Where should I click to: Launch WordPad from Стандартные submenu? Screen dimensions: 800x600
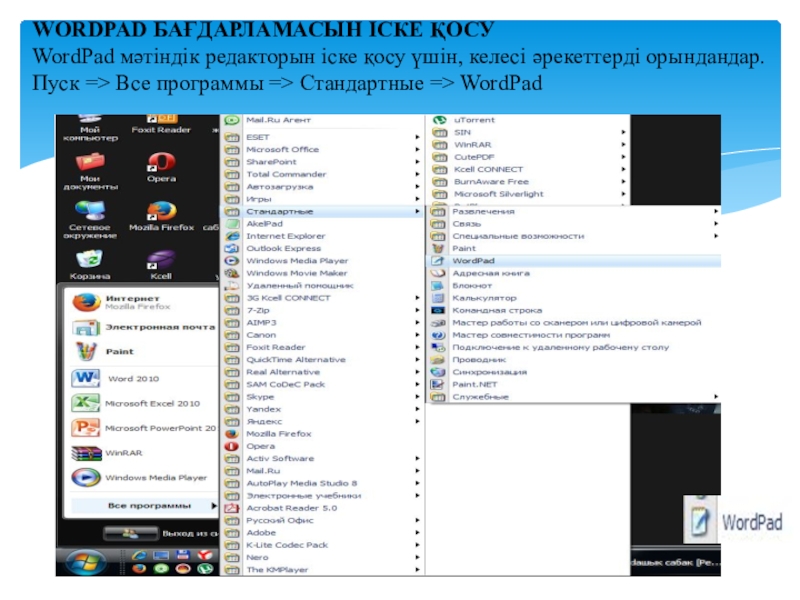574,261
